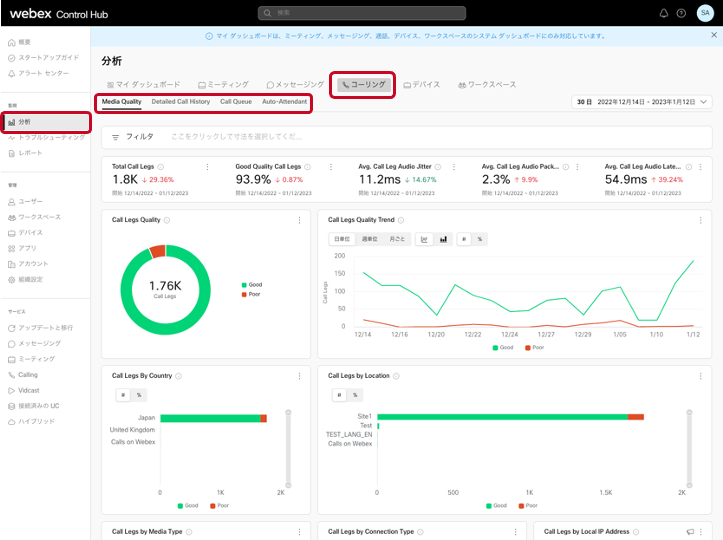
Task: Open Avg. Call Leg Audio Late... options
Action: point(700,167)
